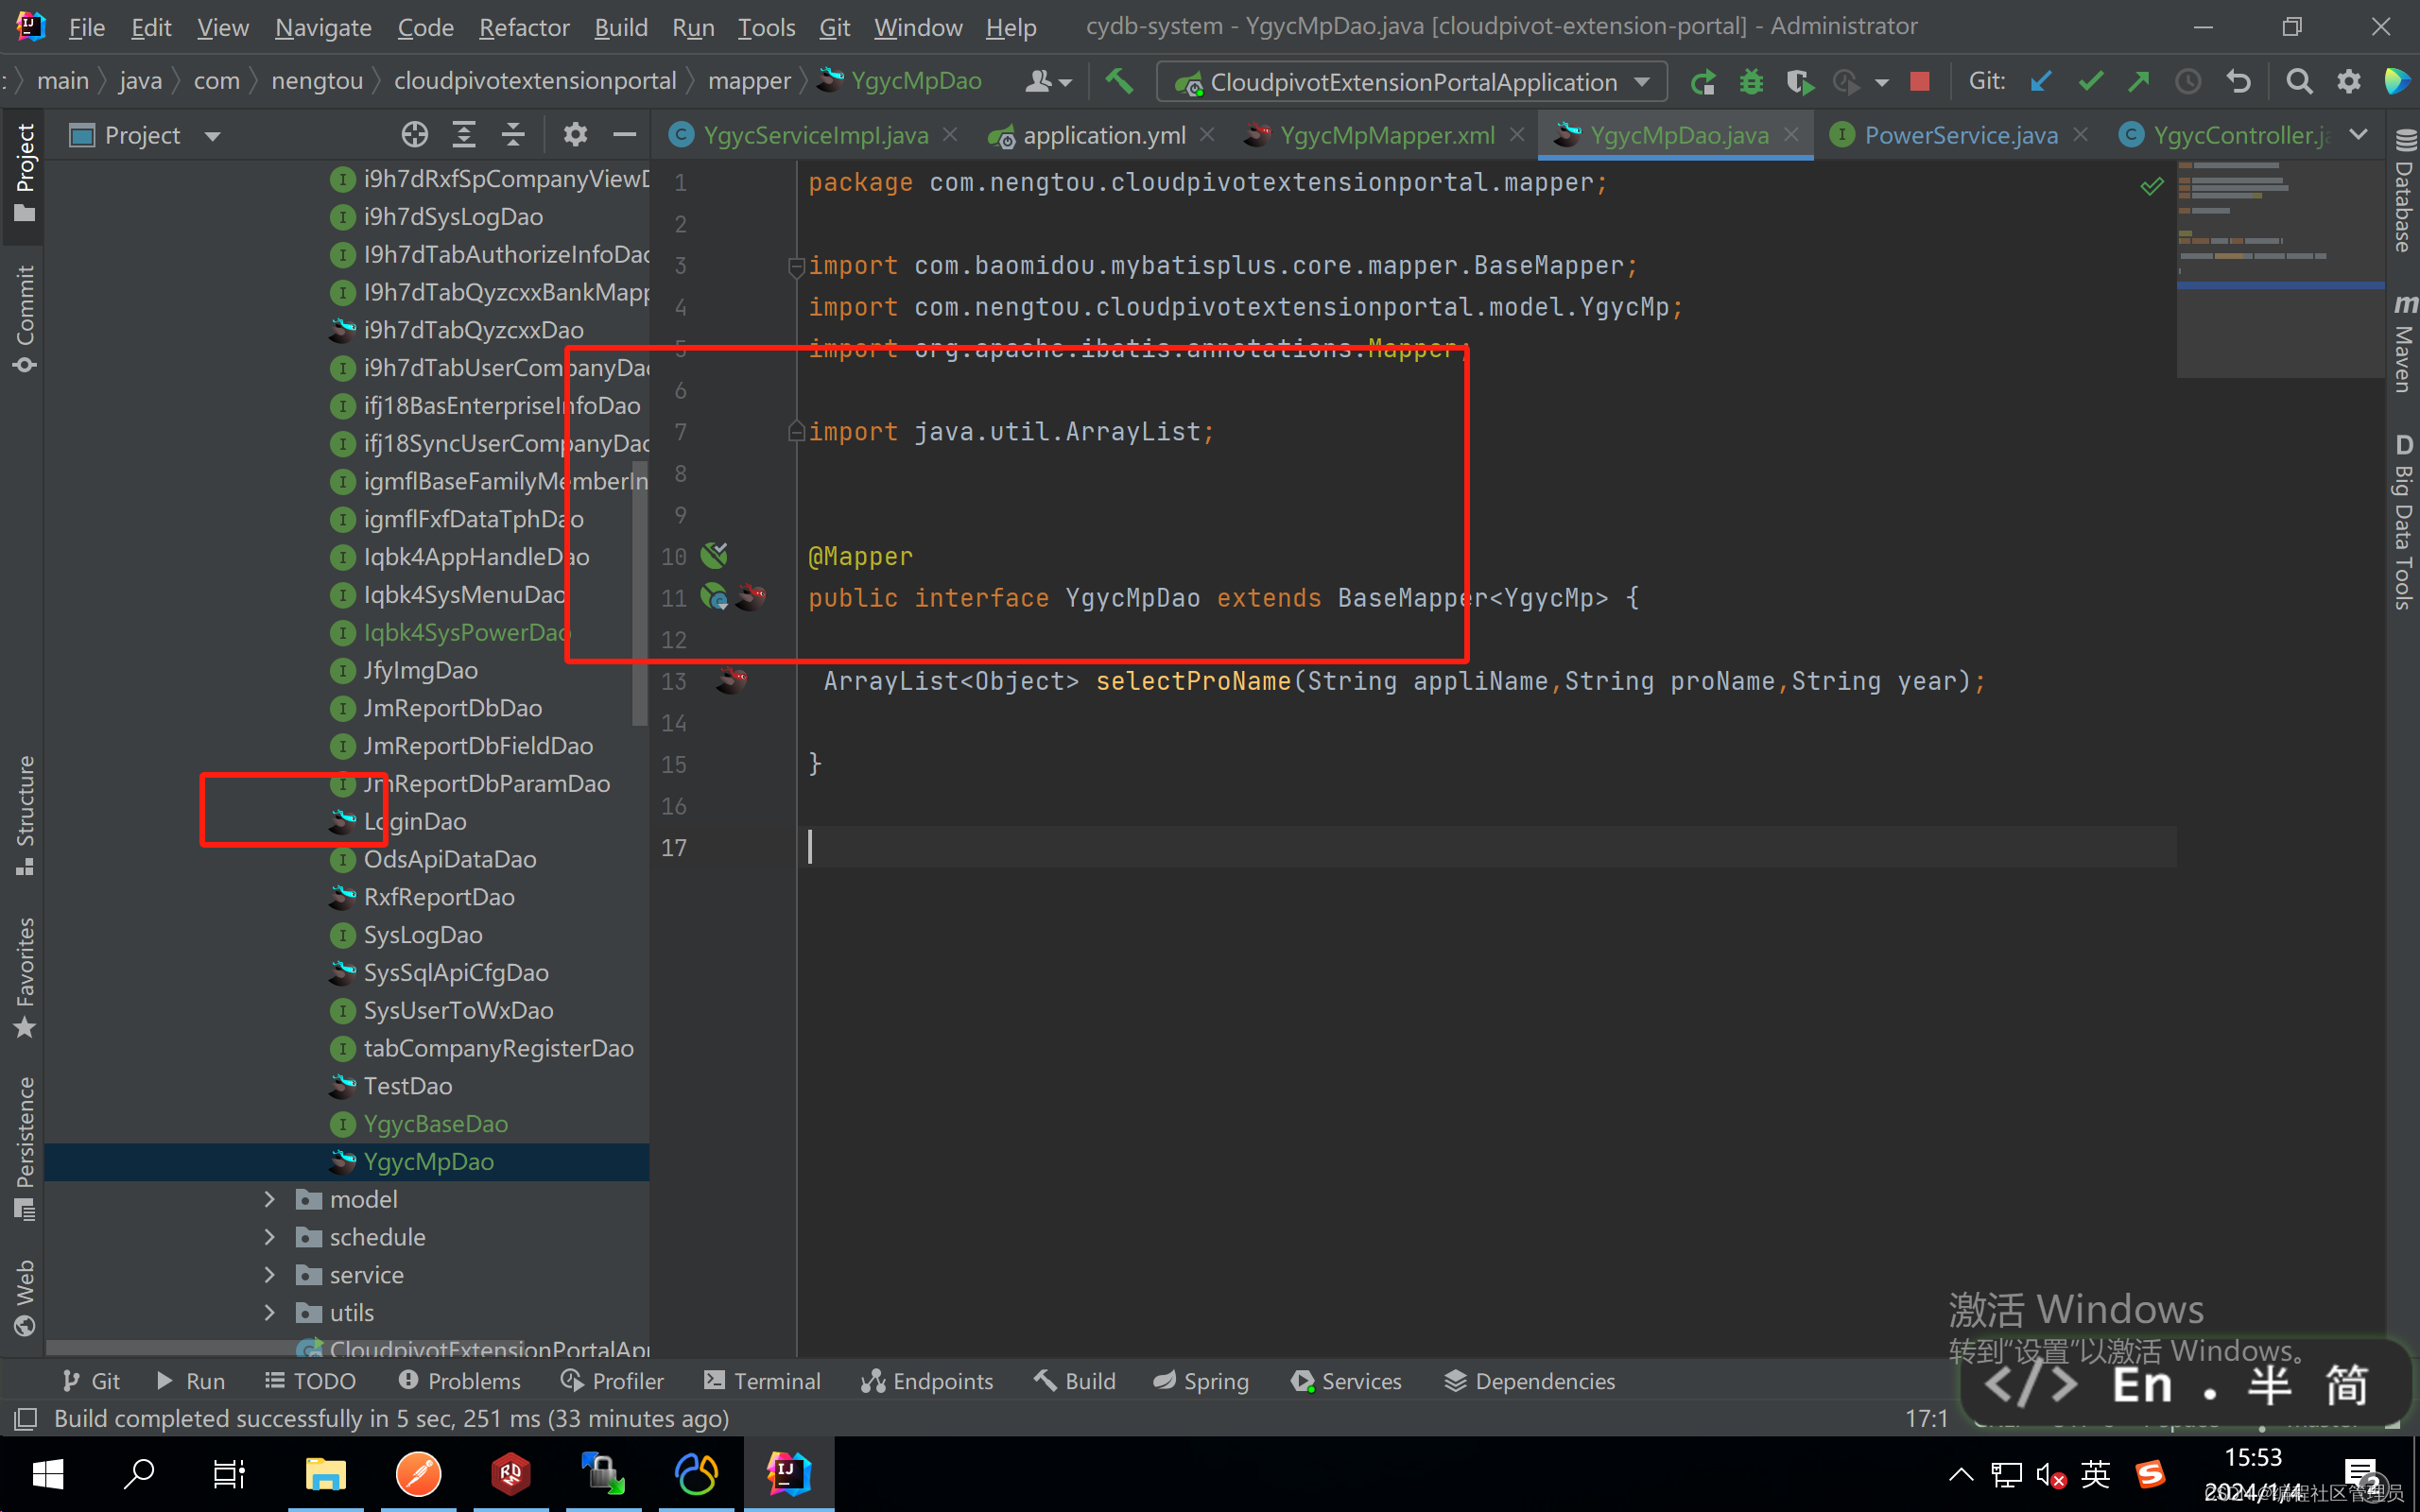Image resolution: width=2420 pixels, height=1512 pixels.
Task: Stop the running application
Action: [1919, 81]
